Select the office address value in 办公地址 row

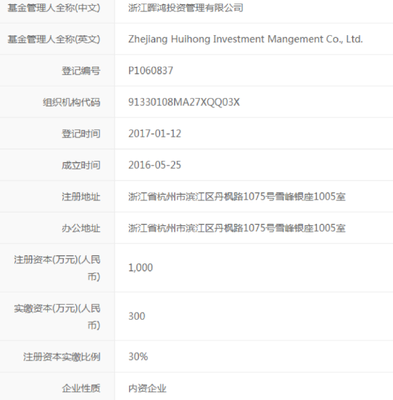tap(237, 228)
